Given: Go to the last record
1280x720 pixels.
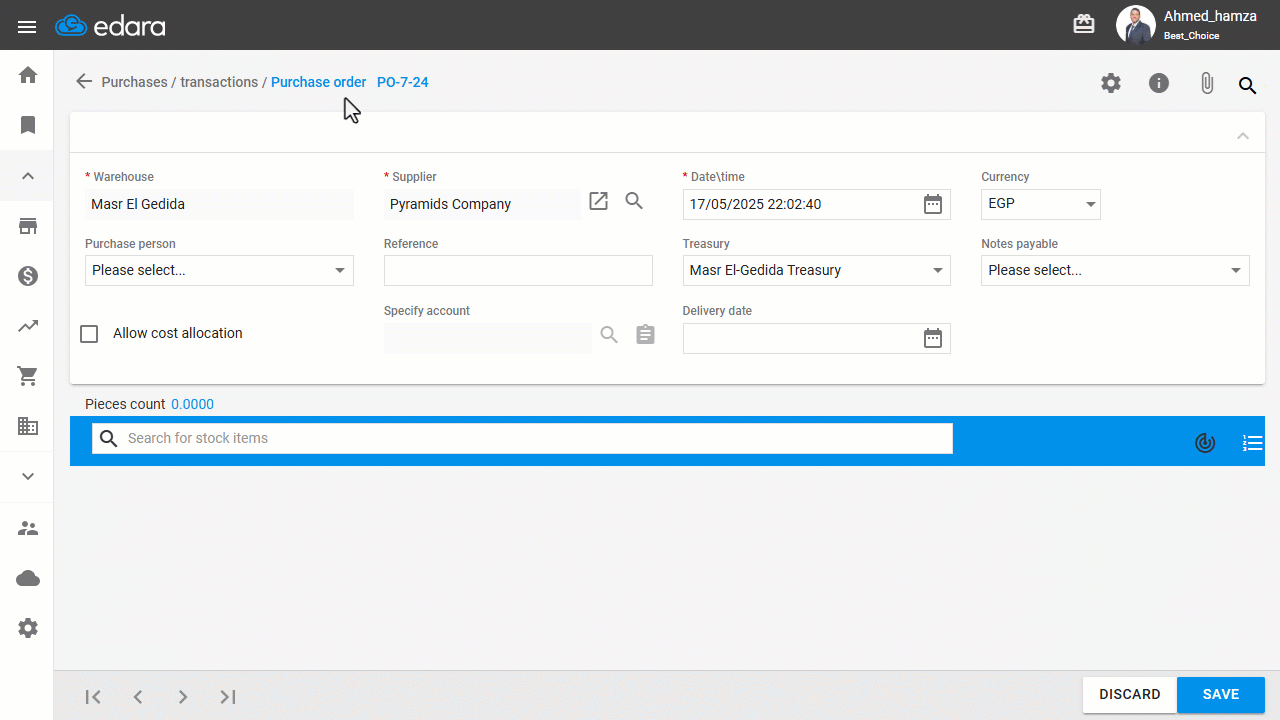Looking at the screenshot, I should click(228, 697).
